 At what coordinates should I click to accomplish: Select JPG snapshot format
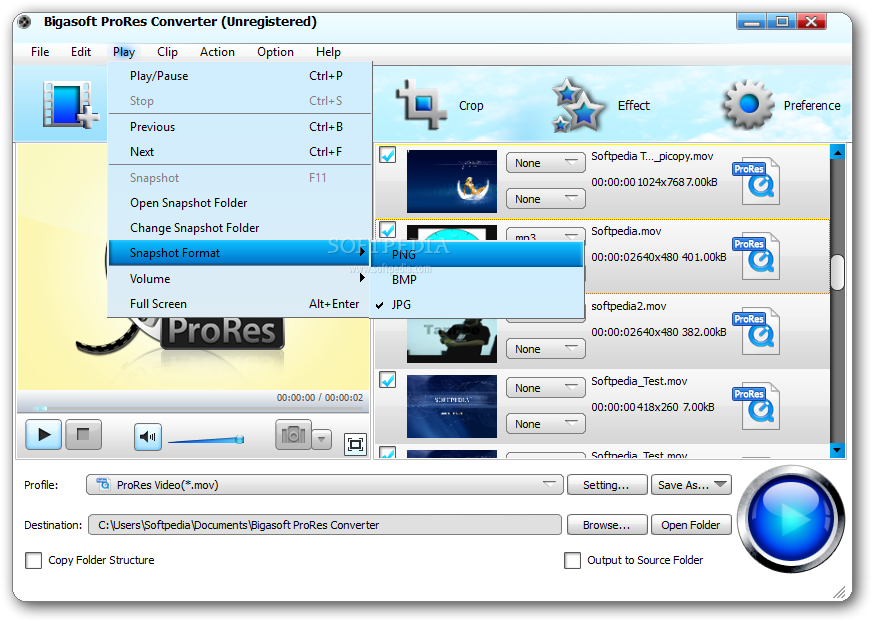coord(478,305)
